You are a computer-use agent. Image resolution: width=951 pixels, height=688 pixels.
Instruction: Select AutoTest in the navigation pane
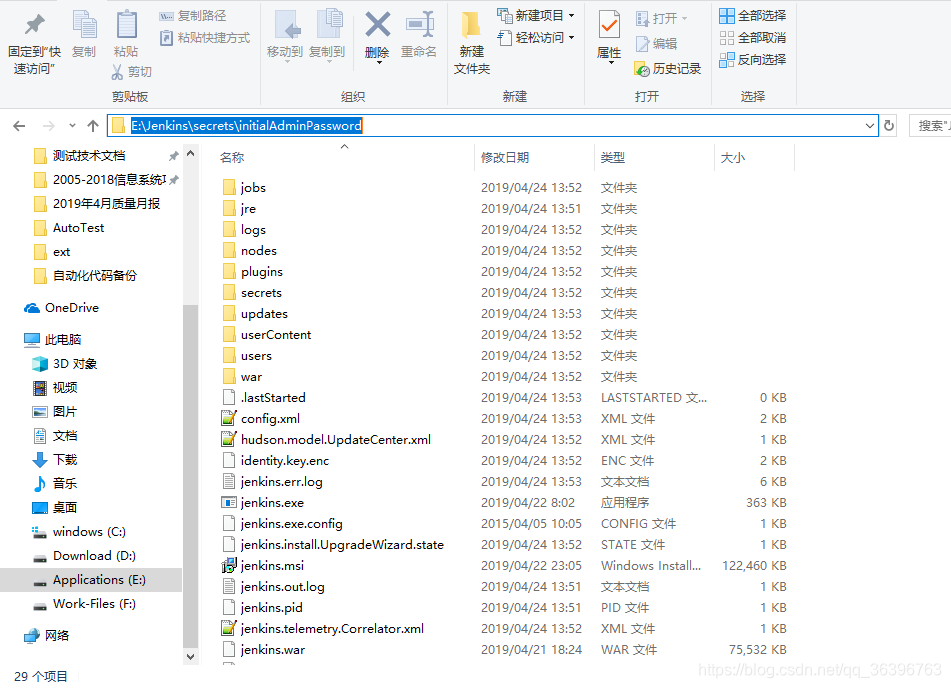pos(78,228)
